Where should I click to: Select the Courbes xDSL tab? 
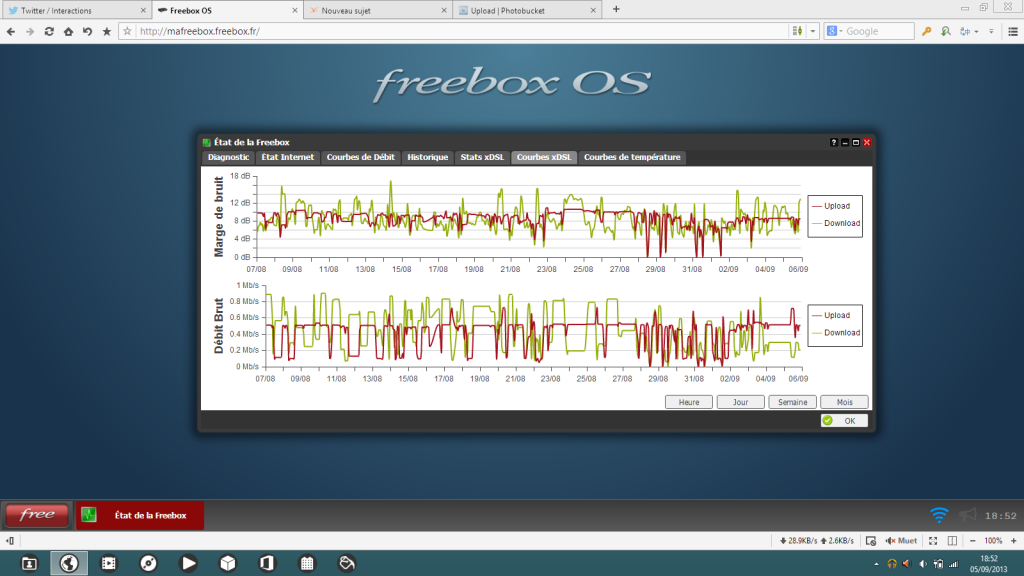tap(544, 157)
